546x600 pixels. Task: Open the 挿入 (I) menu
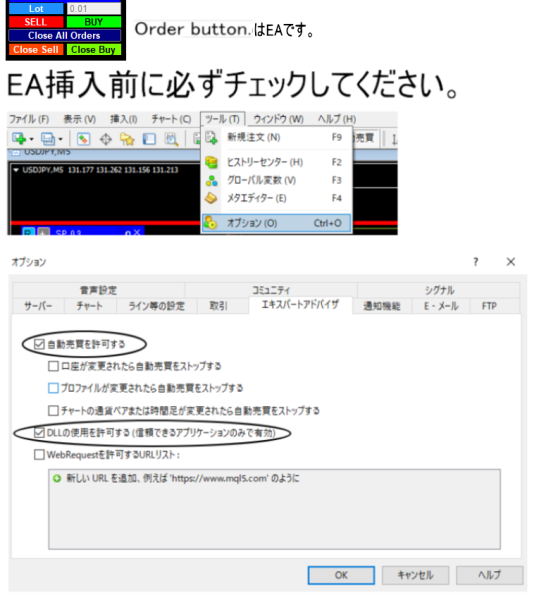pos(124,119)
